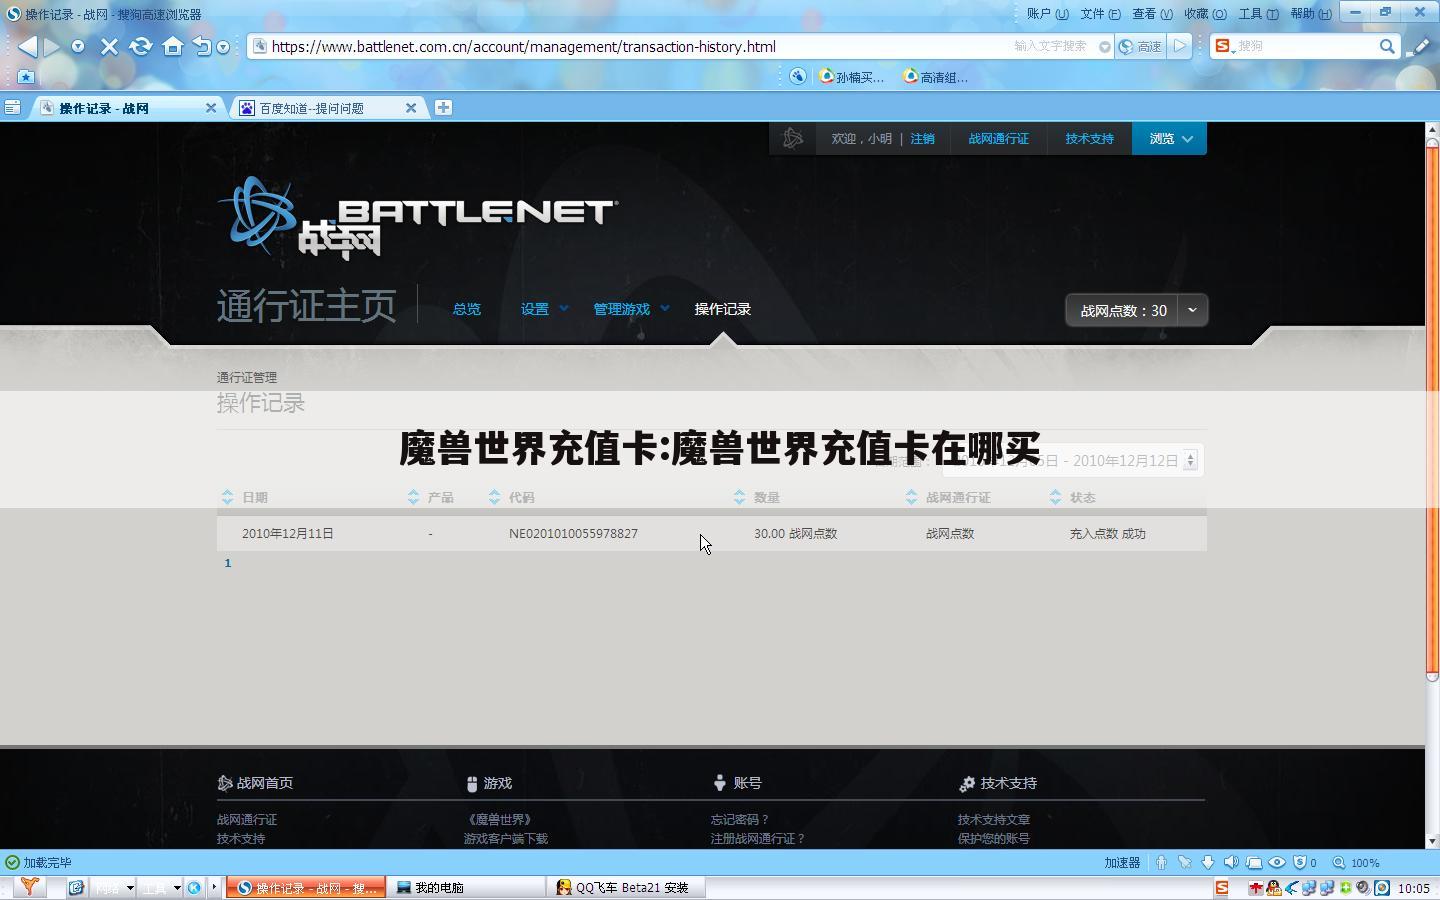Click the download arrow icon in status bar
1440x900 pixels.
tap(1208, 862)
